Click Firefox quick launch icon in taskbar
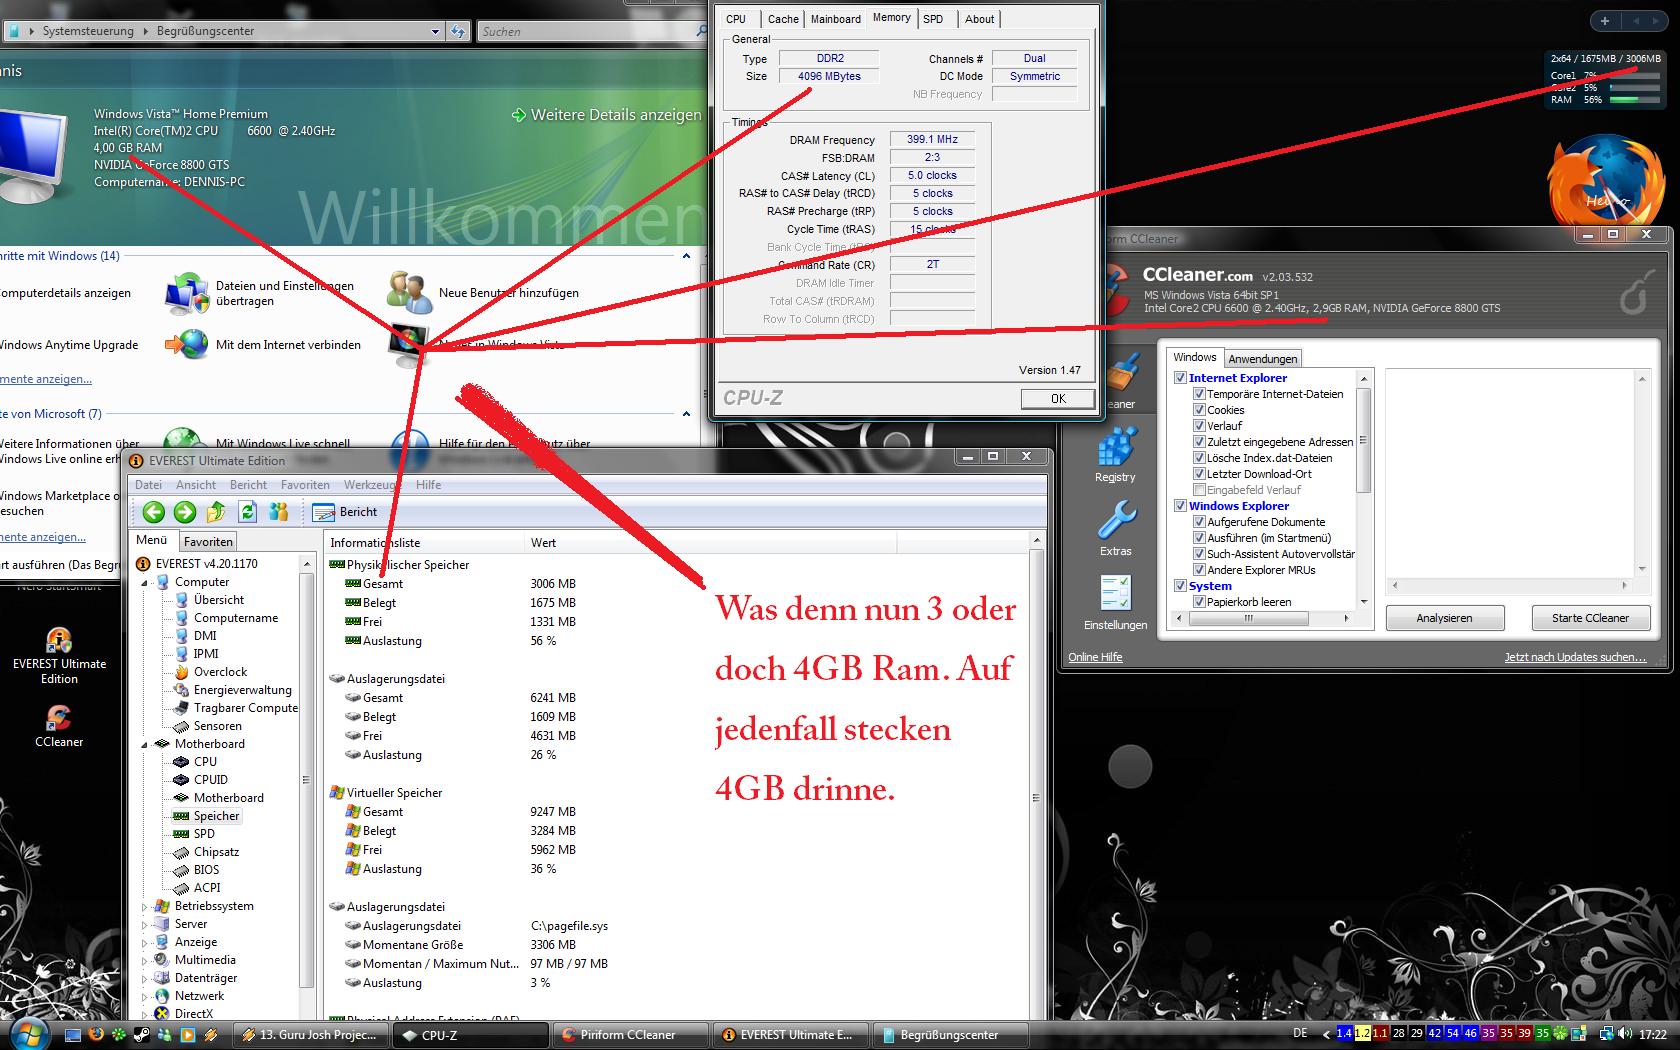The height and width of the screenshot is (1050, 1680). coord(97,1034)
